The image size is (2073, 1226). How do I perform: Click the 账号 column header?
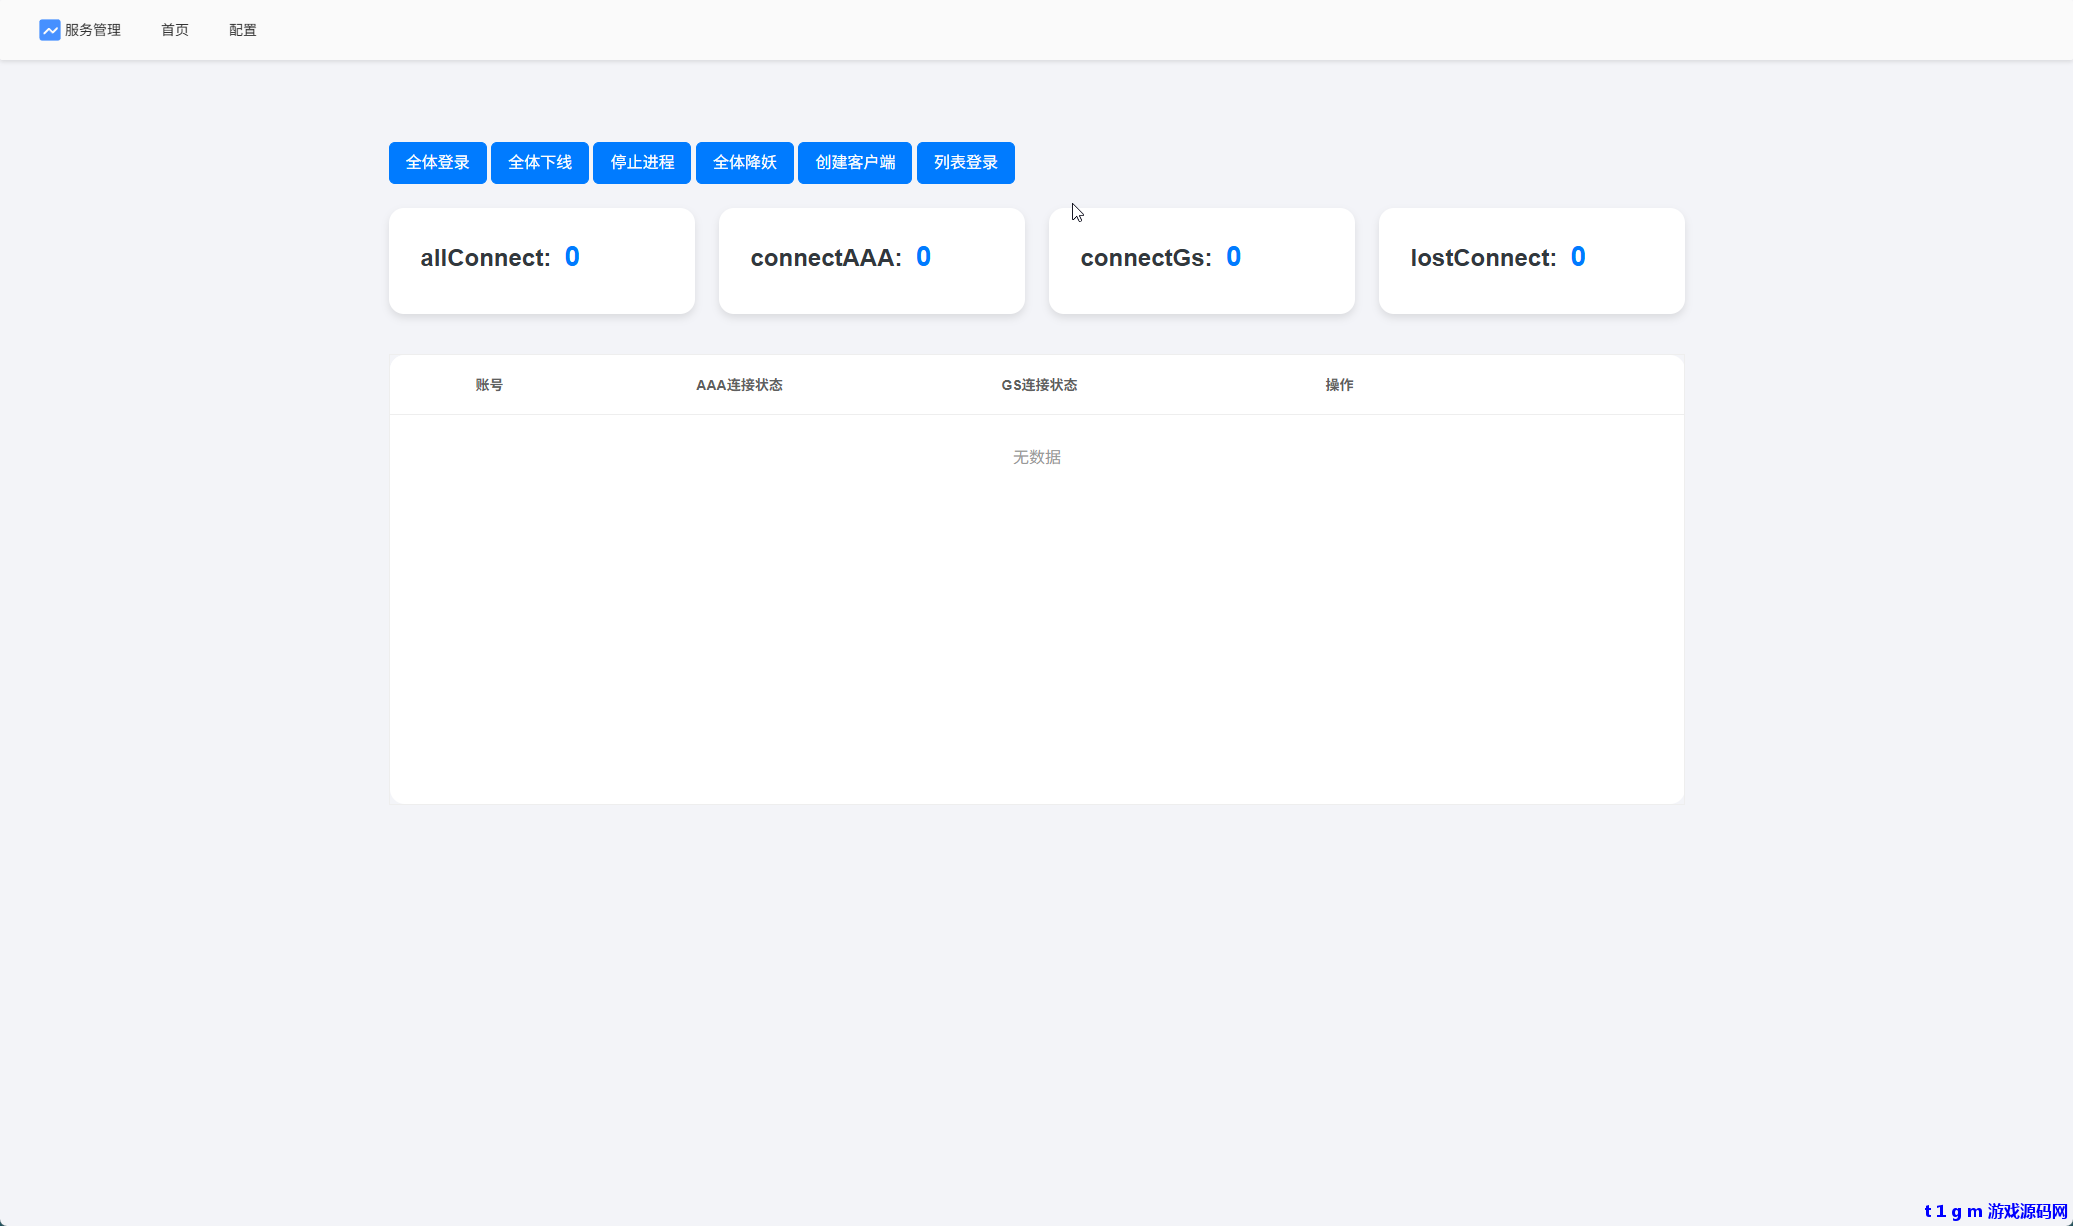[489, 385]
